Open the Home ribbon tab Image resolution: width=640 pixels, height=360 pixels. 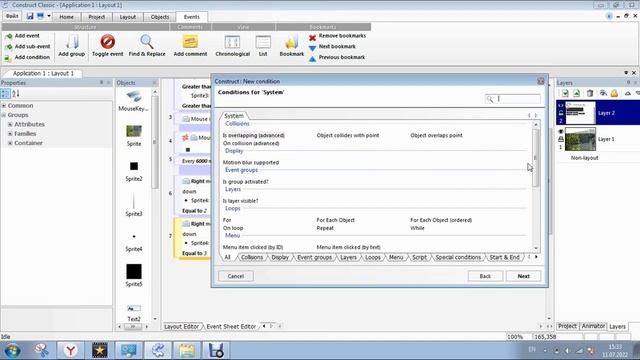pos(66,17)
